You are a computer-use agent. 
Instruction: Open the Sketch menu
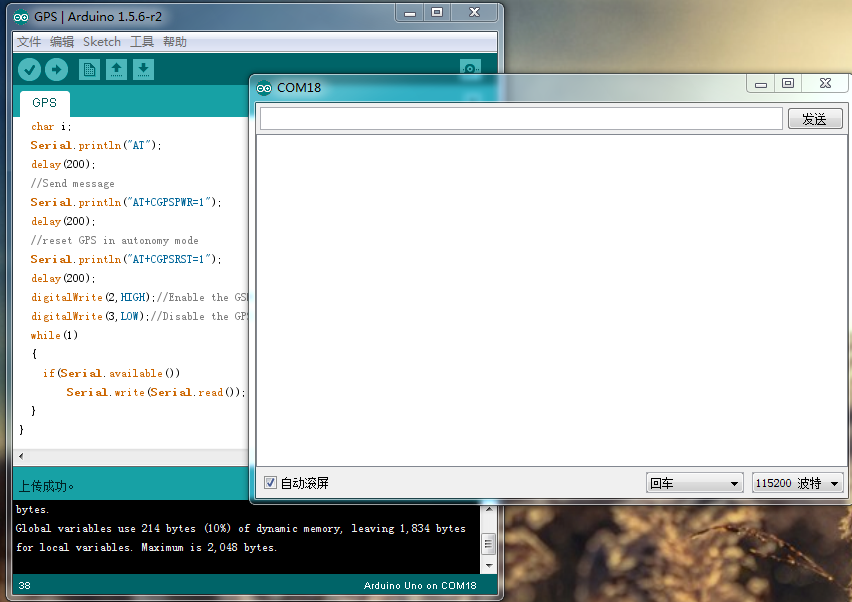[x=102, y=42]
